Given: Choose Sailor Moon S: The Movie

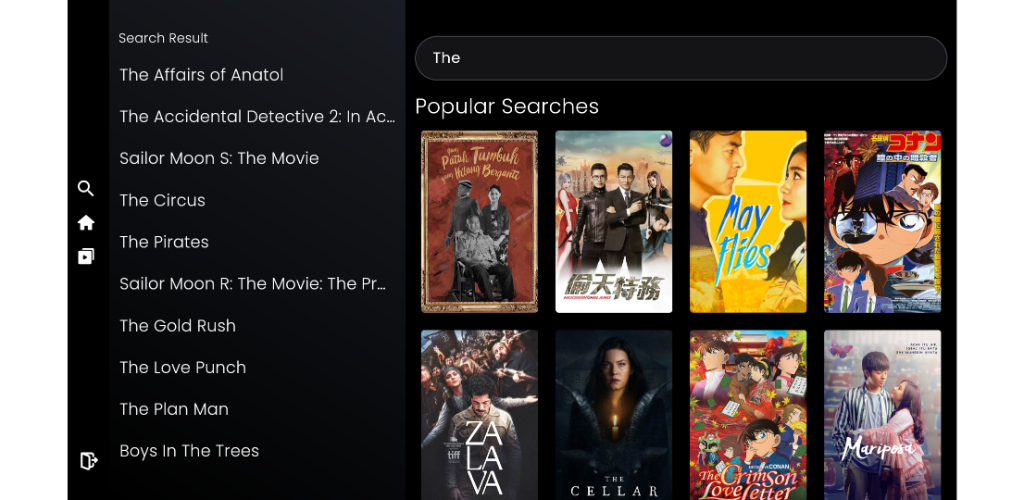Looking at the screenshot, I should pos(219,159).
